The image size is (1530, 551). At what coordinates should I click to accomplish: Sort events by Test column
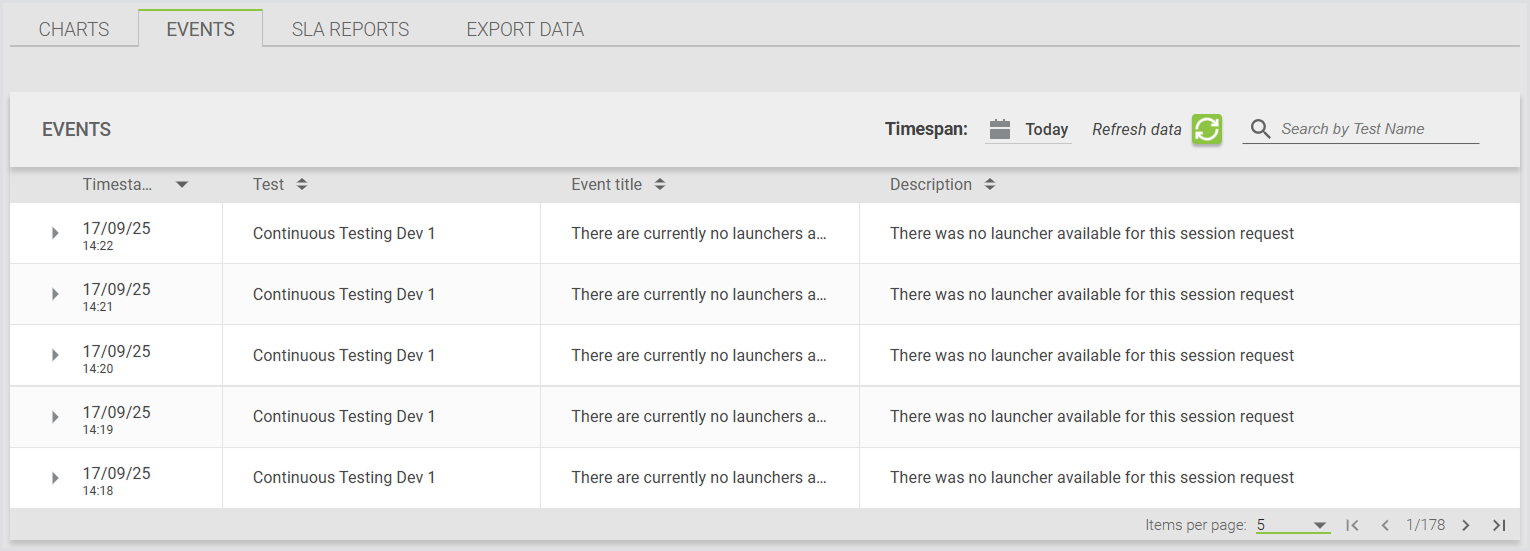[x=302, y=185]
